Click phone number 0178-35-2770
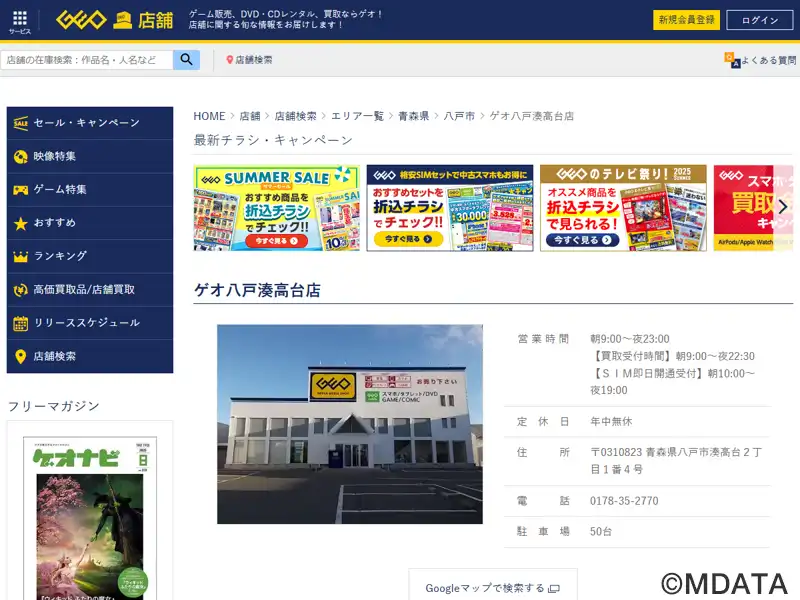The height and width of the screenshot is (600, 800). 624,501
